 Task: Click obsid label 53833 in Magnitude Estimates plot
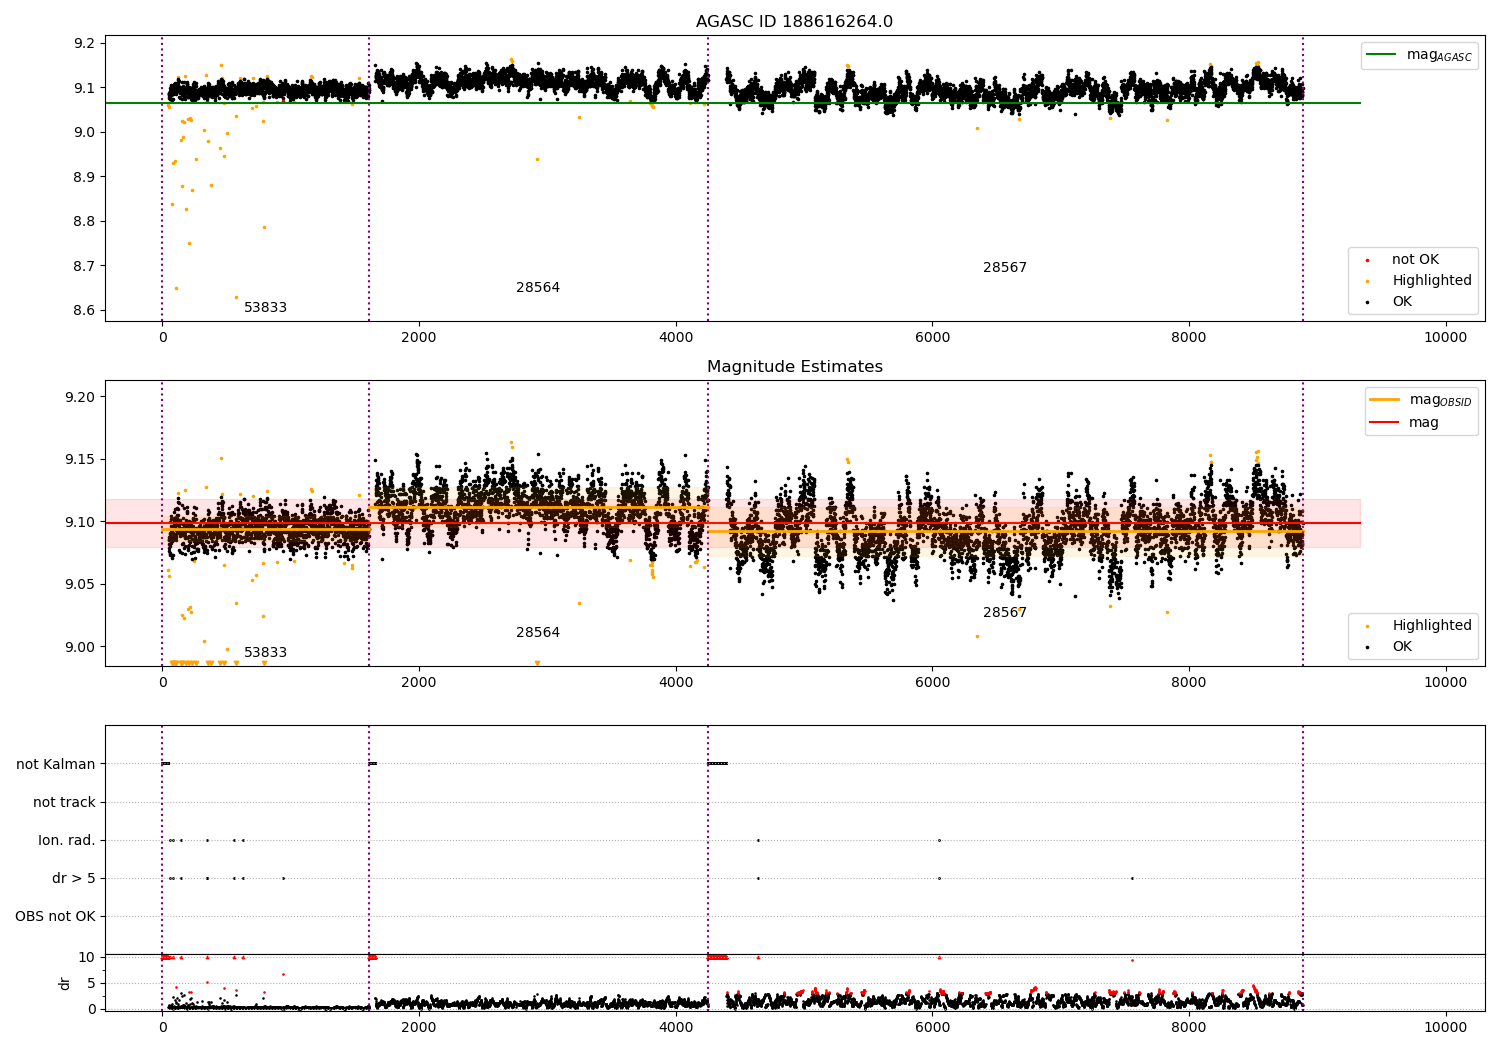[x=265, y=653]
